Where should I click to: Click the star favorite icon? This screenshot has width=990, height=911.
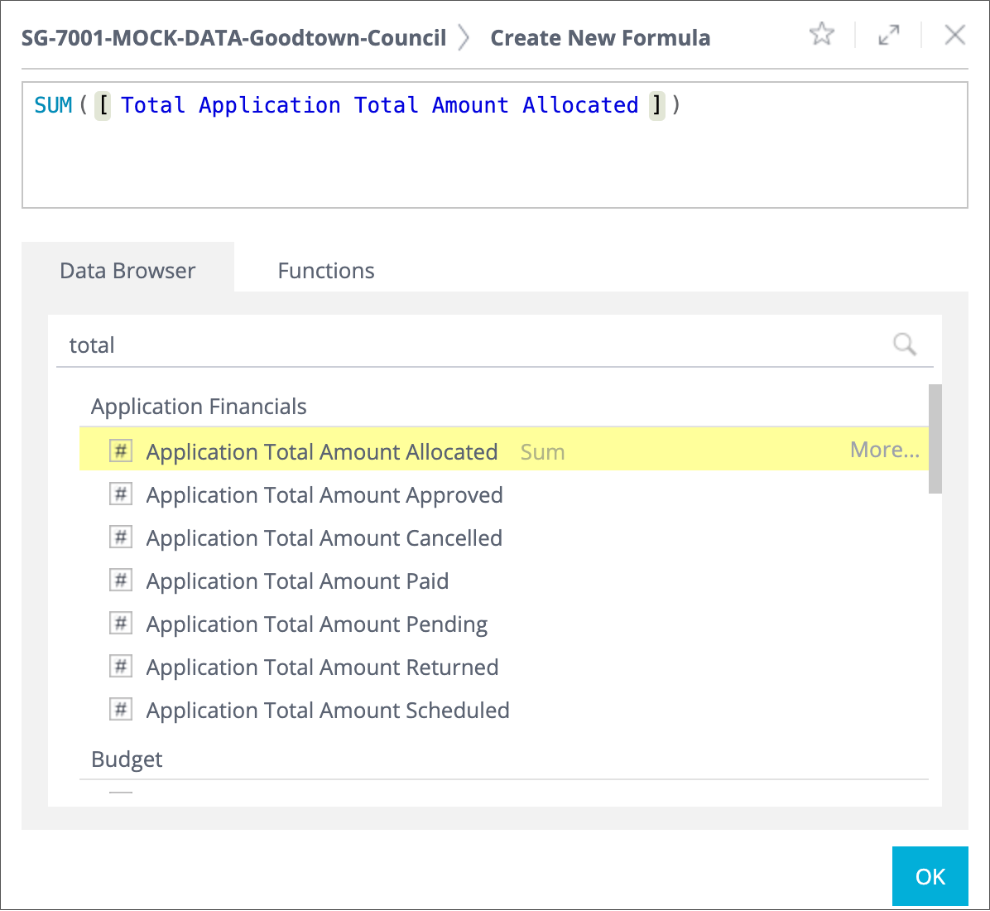(821, 36)
